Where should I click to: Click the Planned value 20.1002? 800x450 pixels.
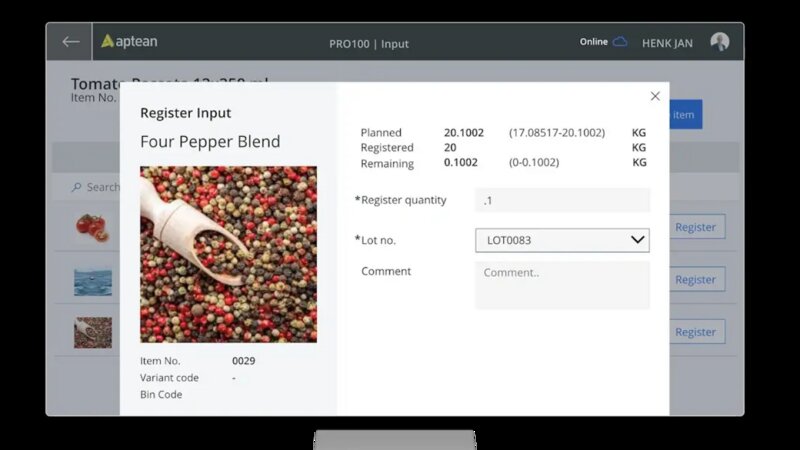point(464,133)
